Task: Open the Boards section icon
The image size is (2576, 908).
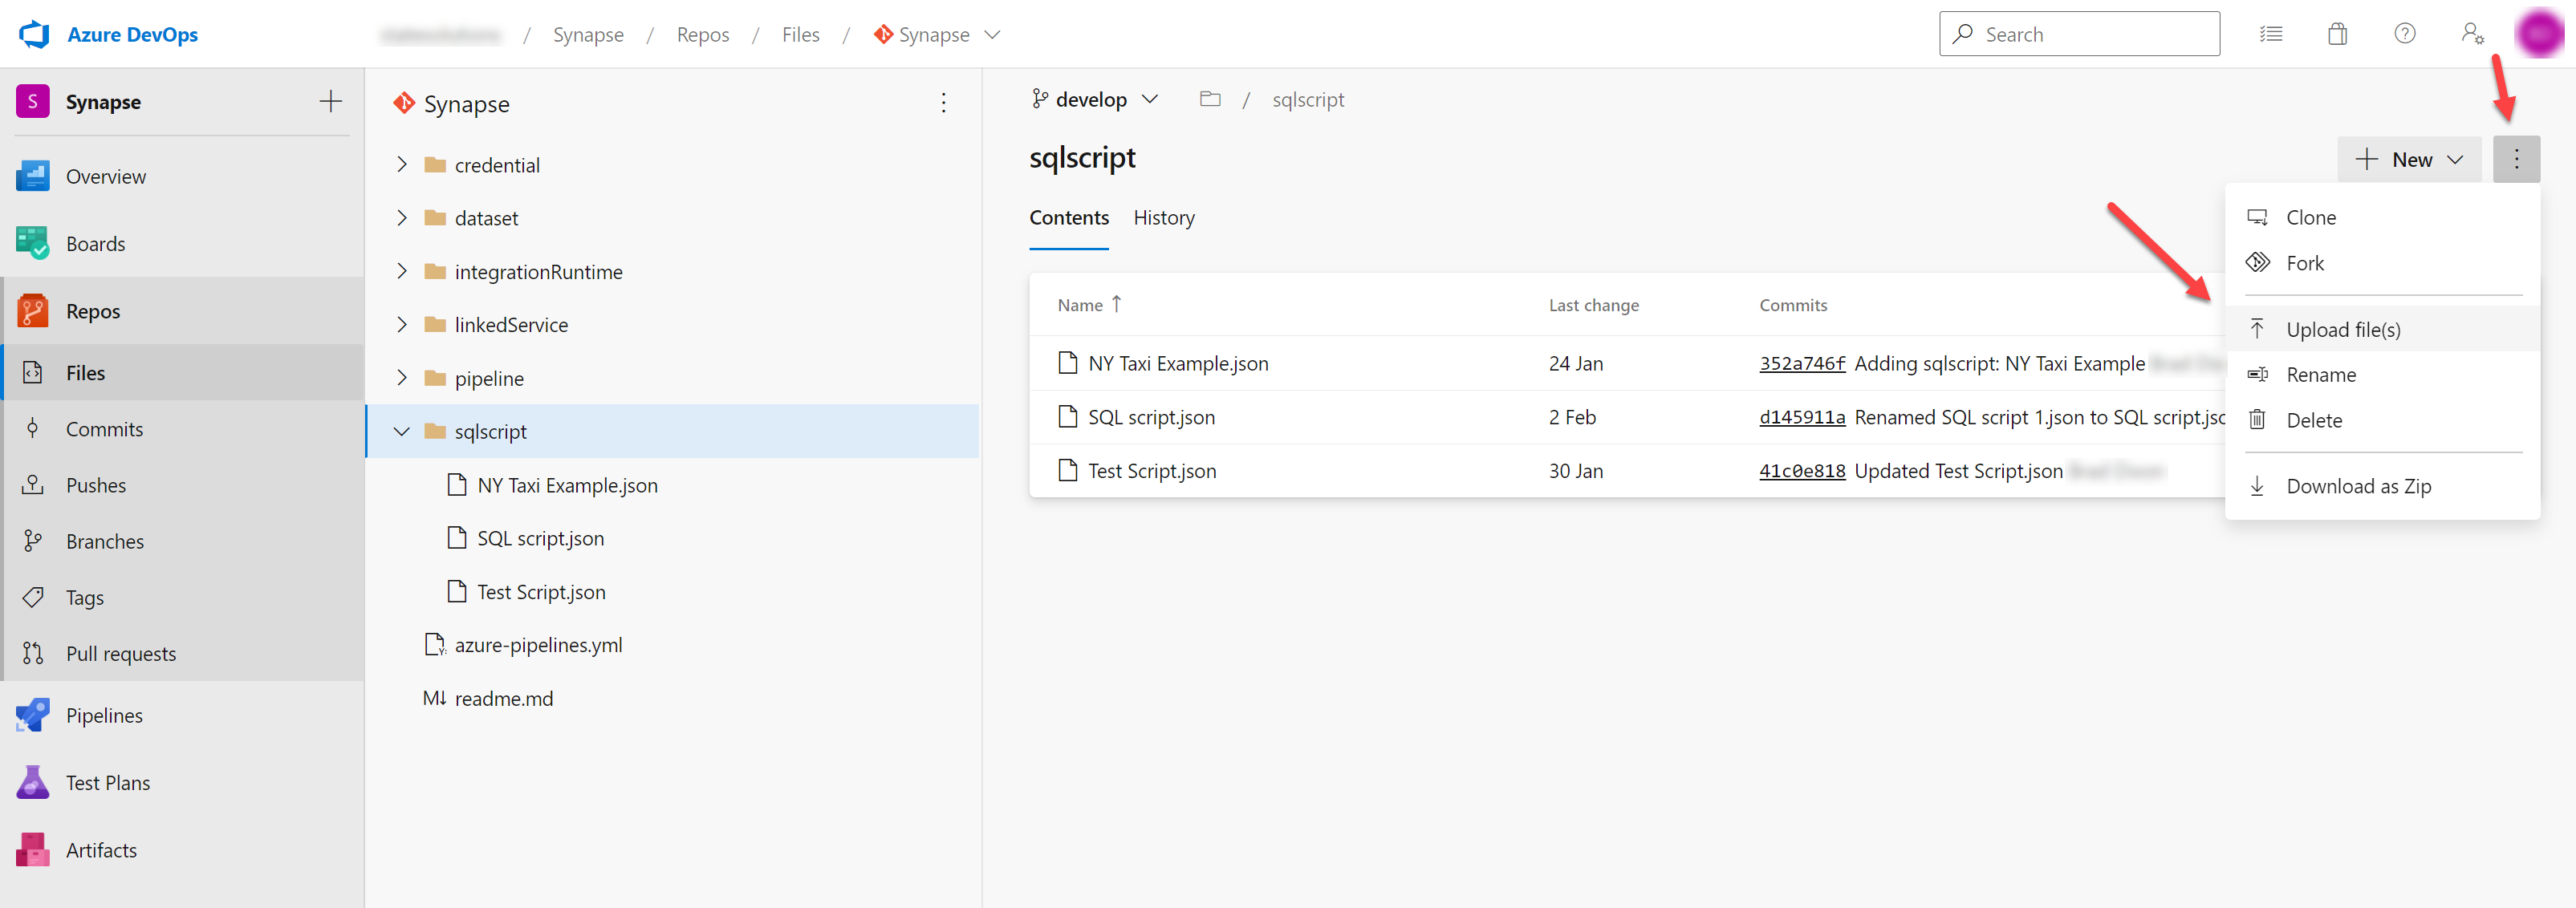Action: pos(32,243)
